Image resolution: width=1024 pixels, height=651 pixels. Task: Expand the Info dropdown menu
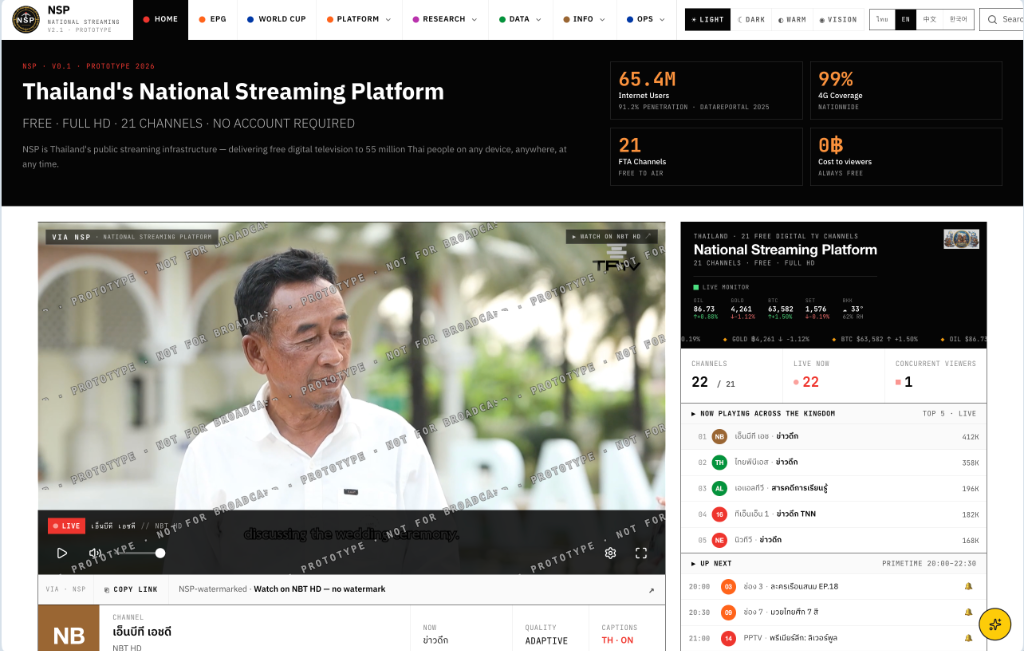584,20
